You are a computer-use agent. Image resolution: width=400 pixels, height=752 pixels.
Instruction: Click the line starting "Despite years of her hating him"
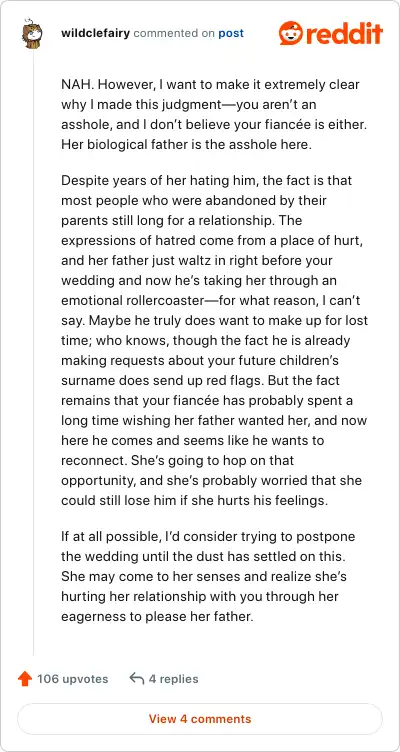(206, 181)
